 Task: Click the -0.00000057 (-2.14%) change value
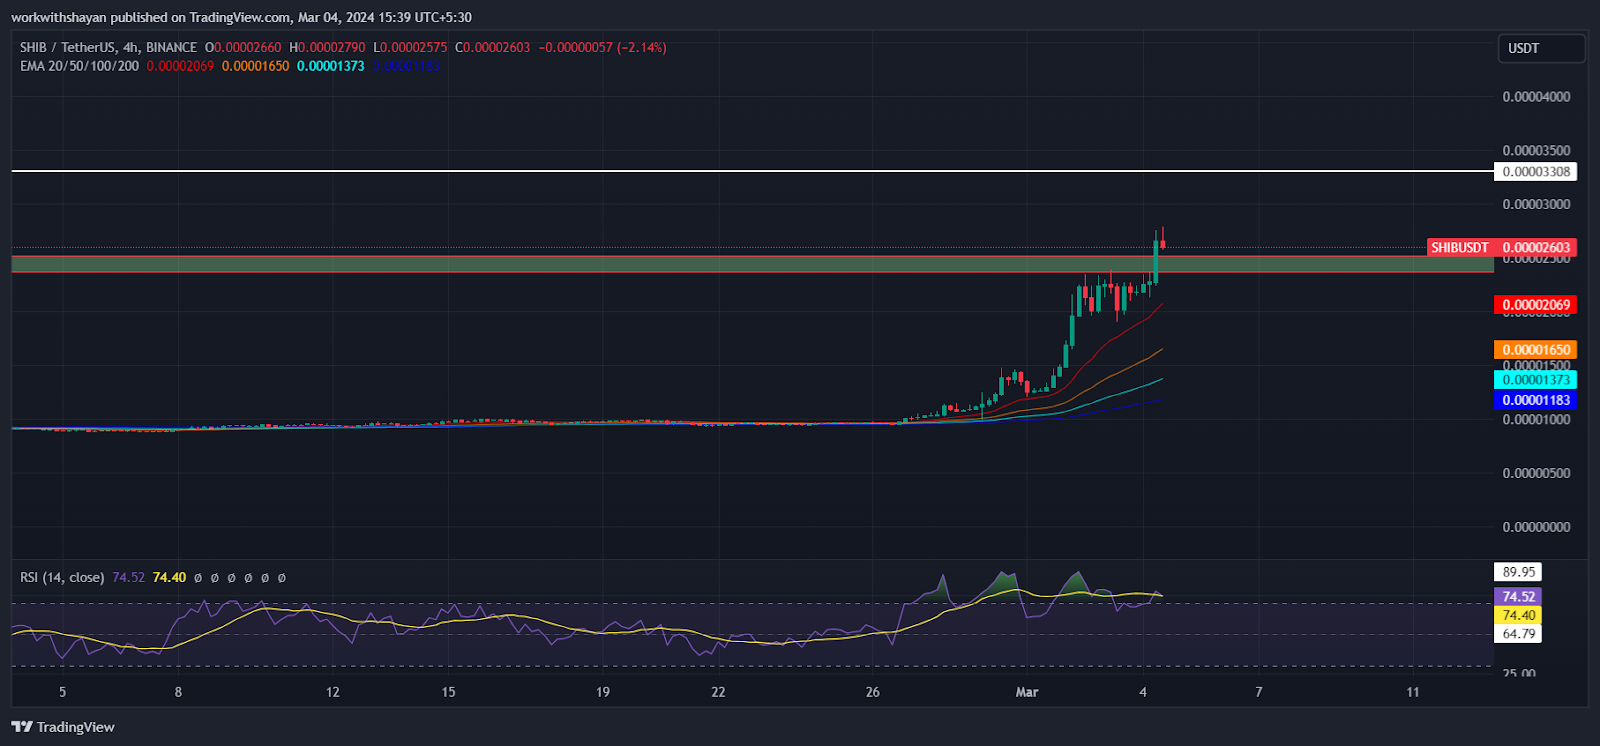pos(602,47)
